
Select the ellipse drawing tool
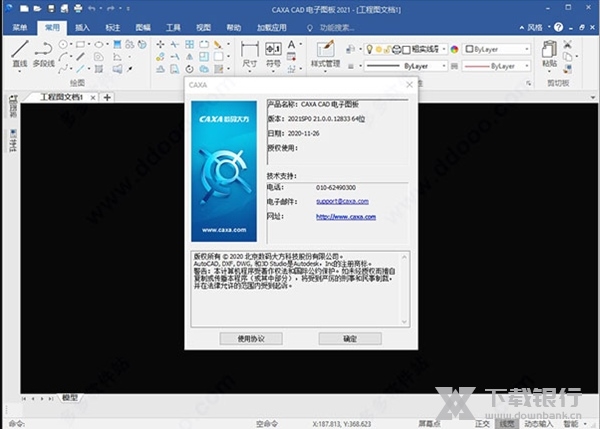point(99,44)
